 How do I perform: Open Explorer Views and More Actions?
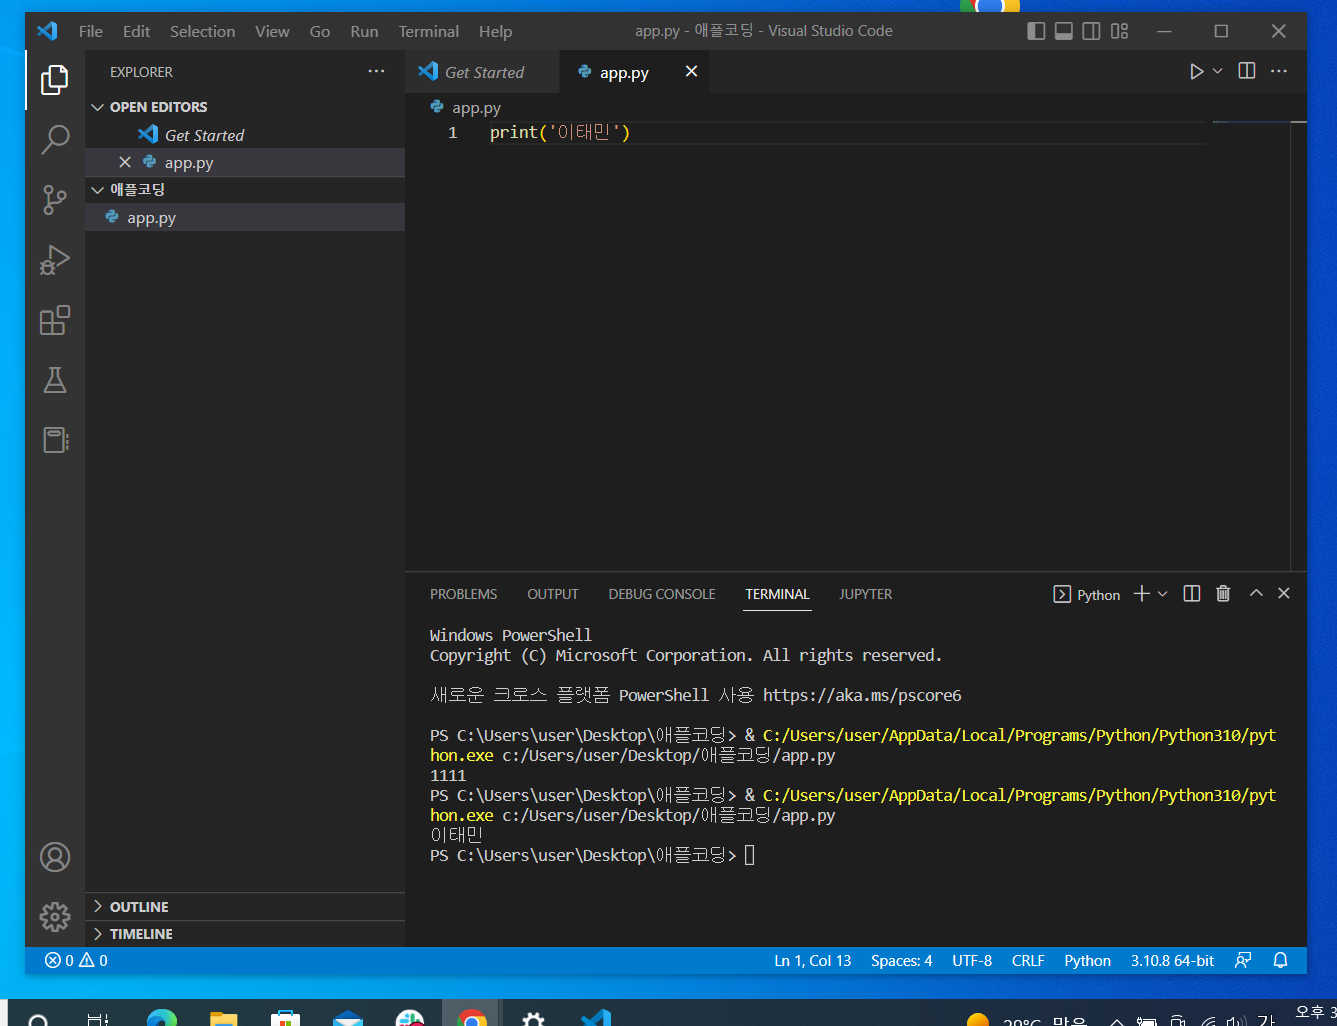(376, 71)
